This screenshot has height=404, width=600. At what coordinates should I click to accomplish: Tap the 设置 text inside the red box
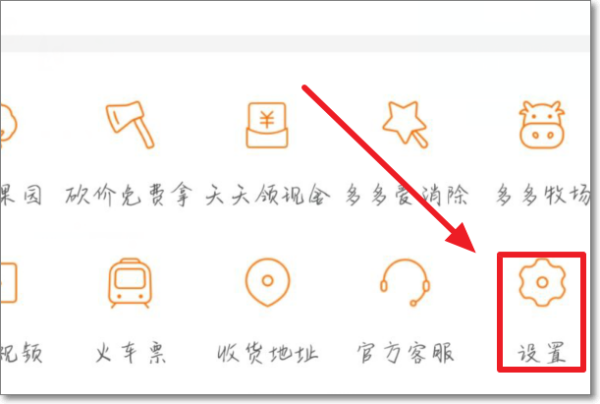click(541, 353)
